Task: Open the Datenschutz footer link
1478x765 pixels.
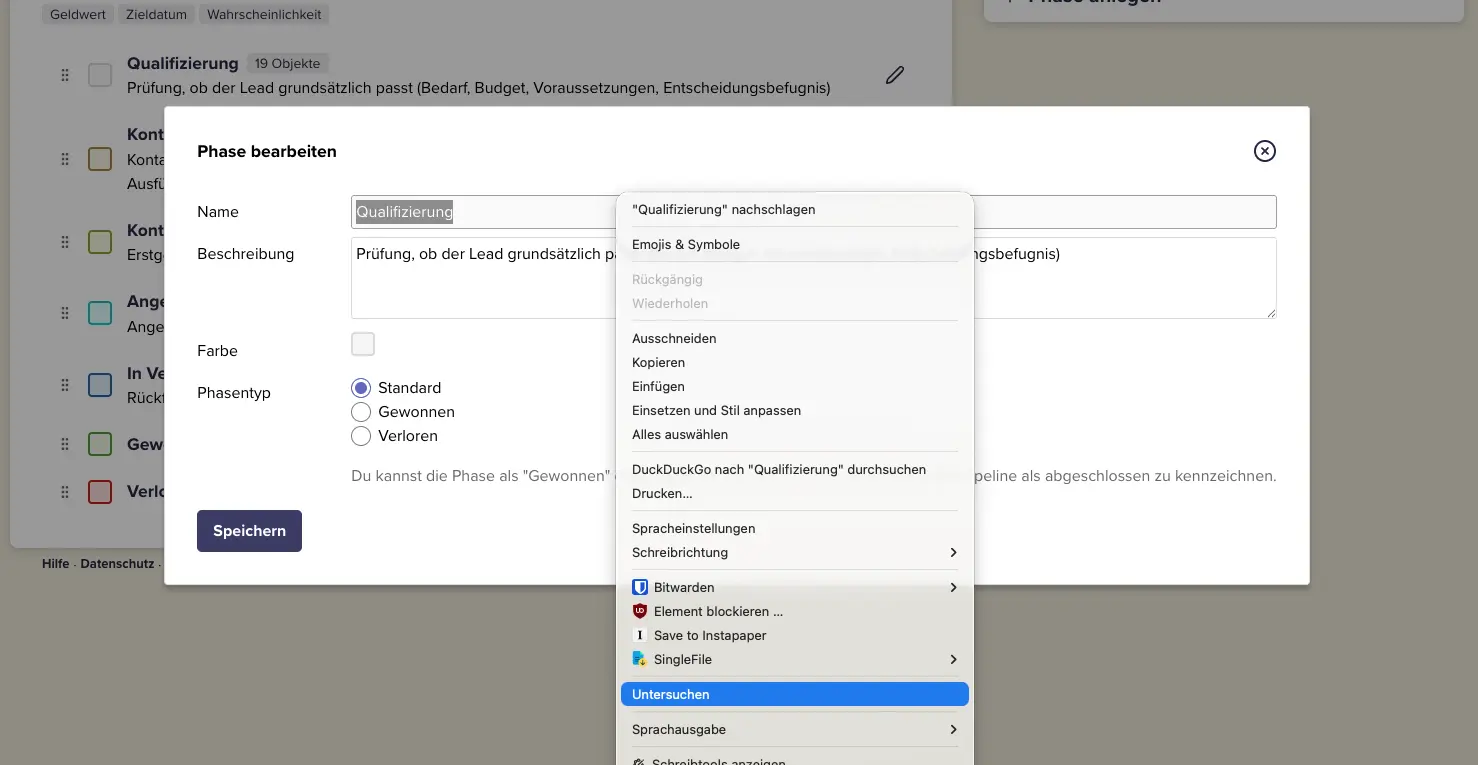Action: [x=117, y=564]
